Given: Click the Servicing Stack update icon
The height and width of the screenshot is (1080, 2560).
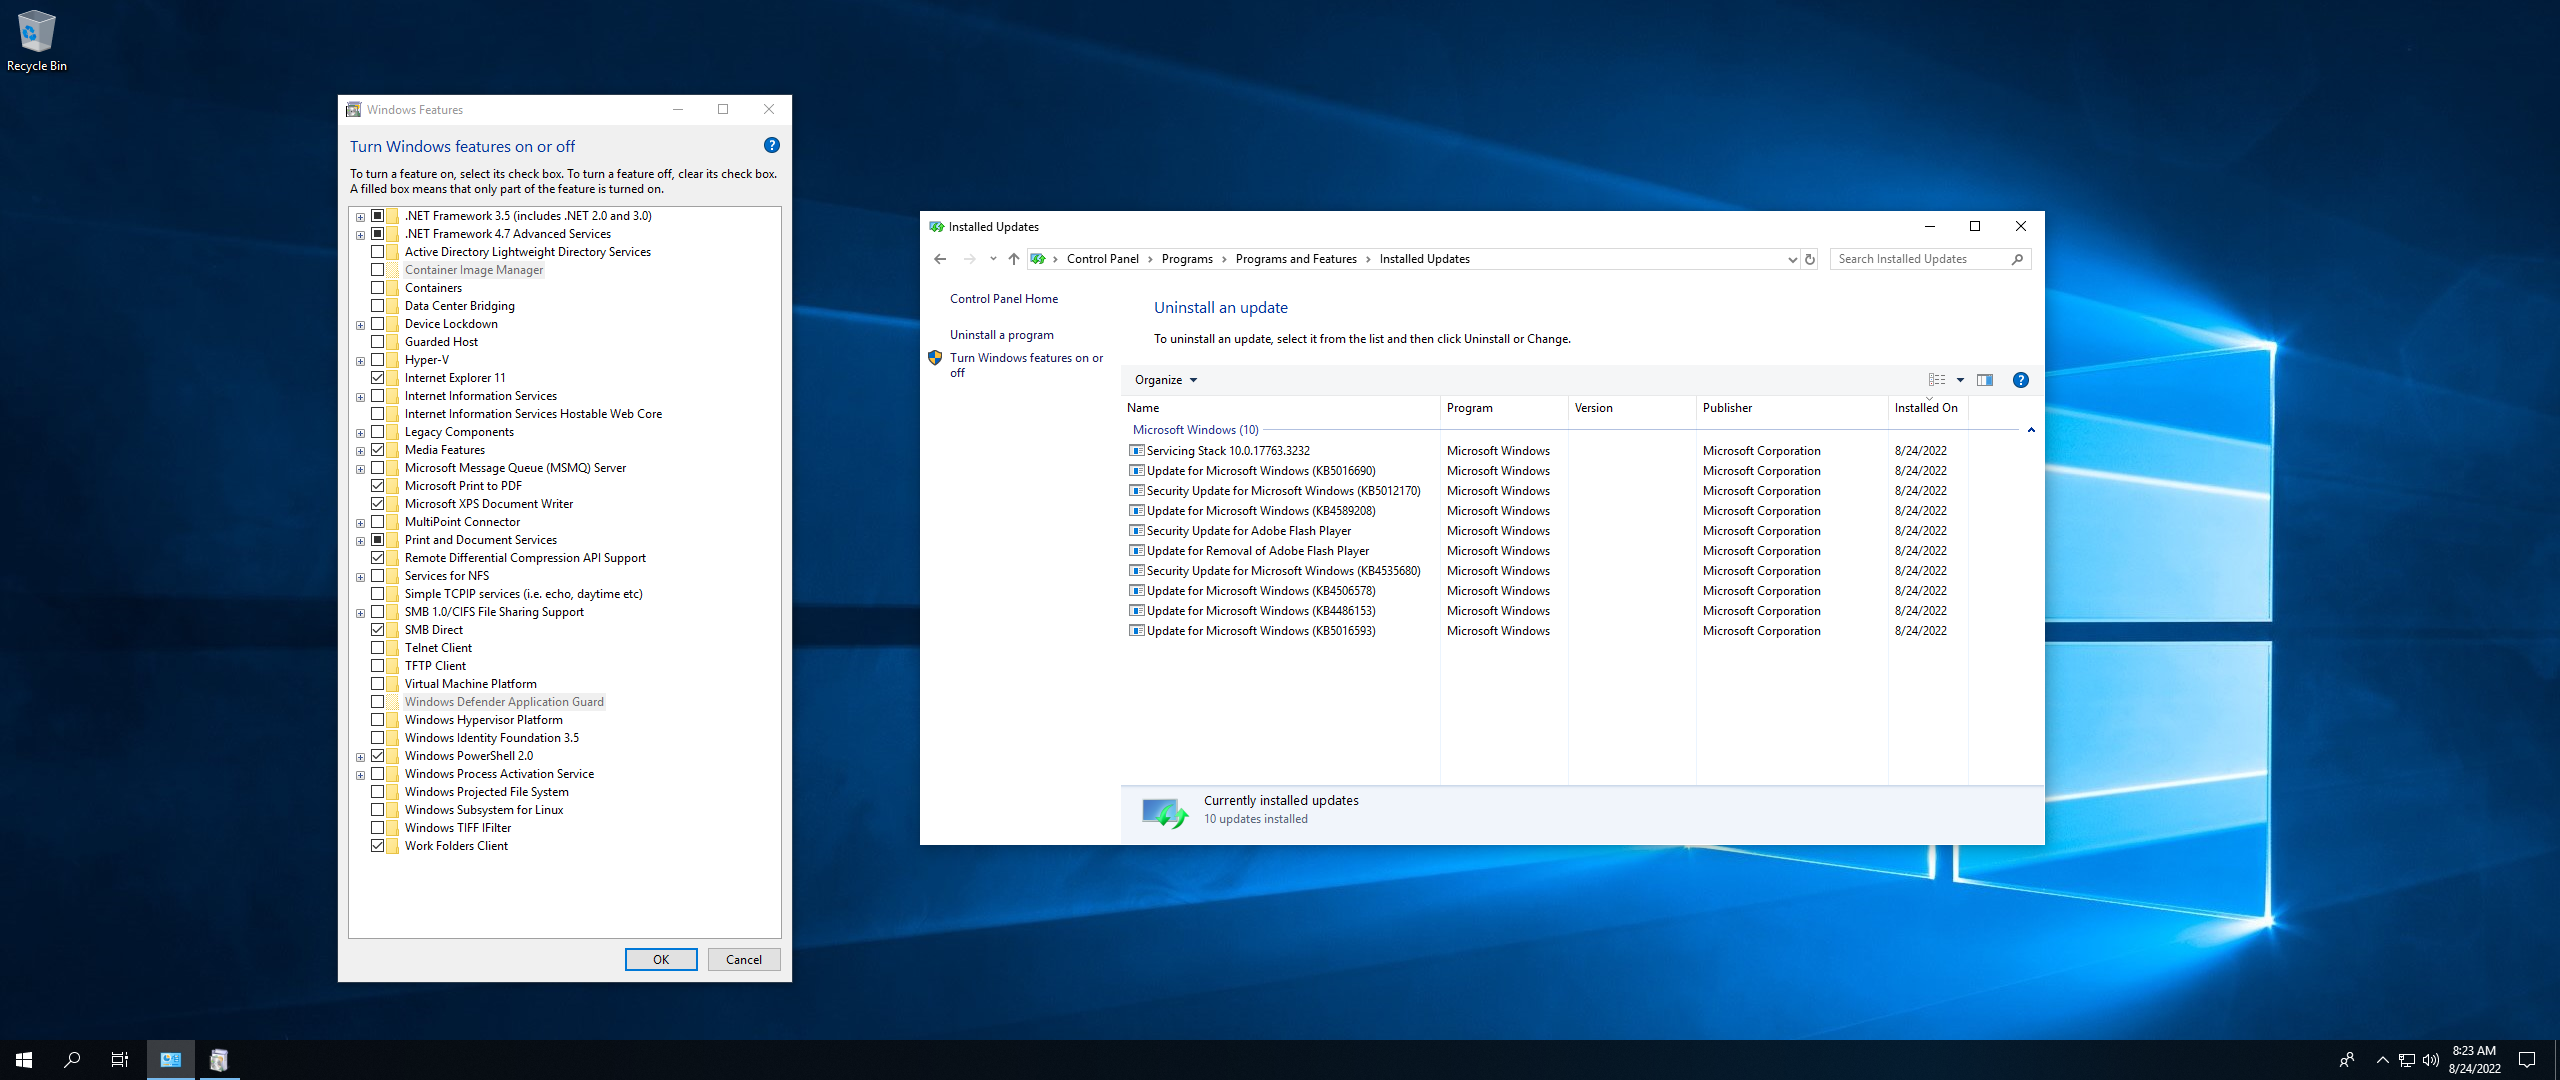Looking at the screenshot, I should [1137, 451].
